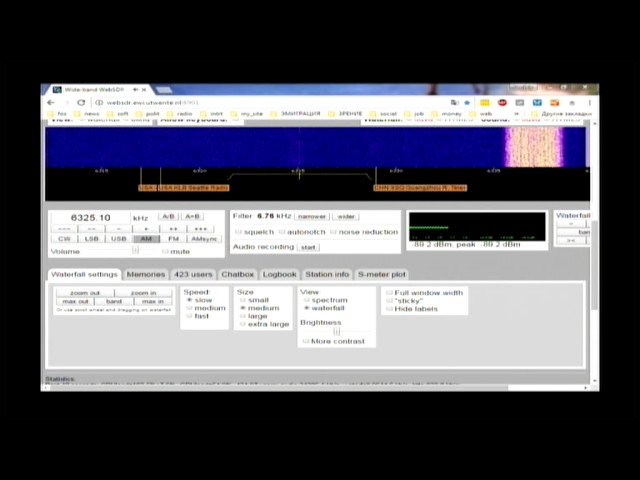Enable Full window width option
Screen dimensions: 640x480
click(x=389, y=293)
